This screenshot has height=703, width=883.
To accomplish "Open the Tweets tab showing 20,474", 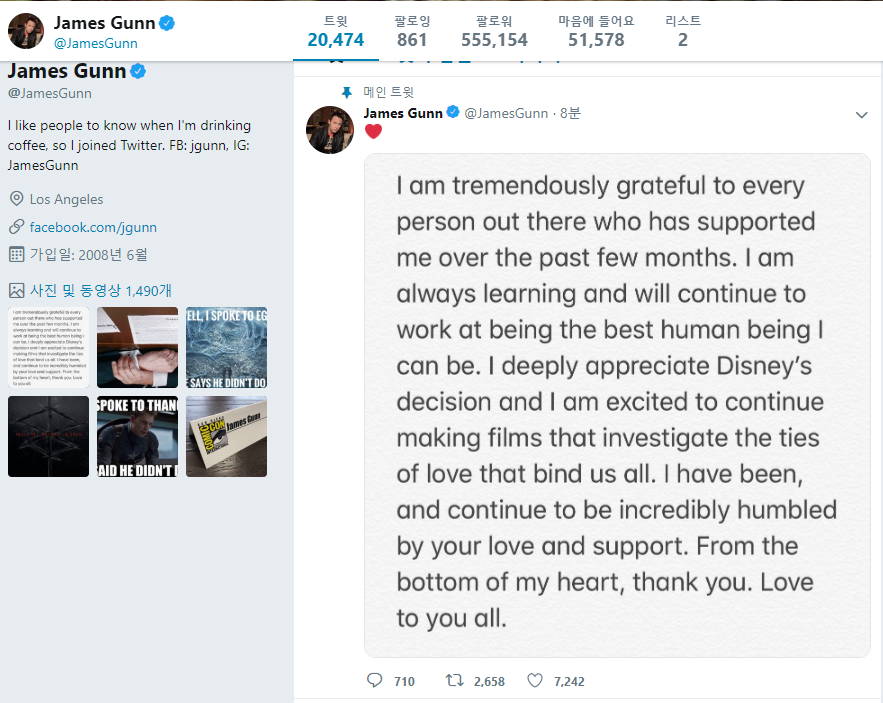I will pyautogui.click(x=336, y=32).
